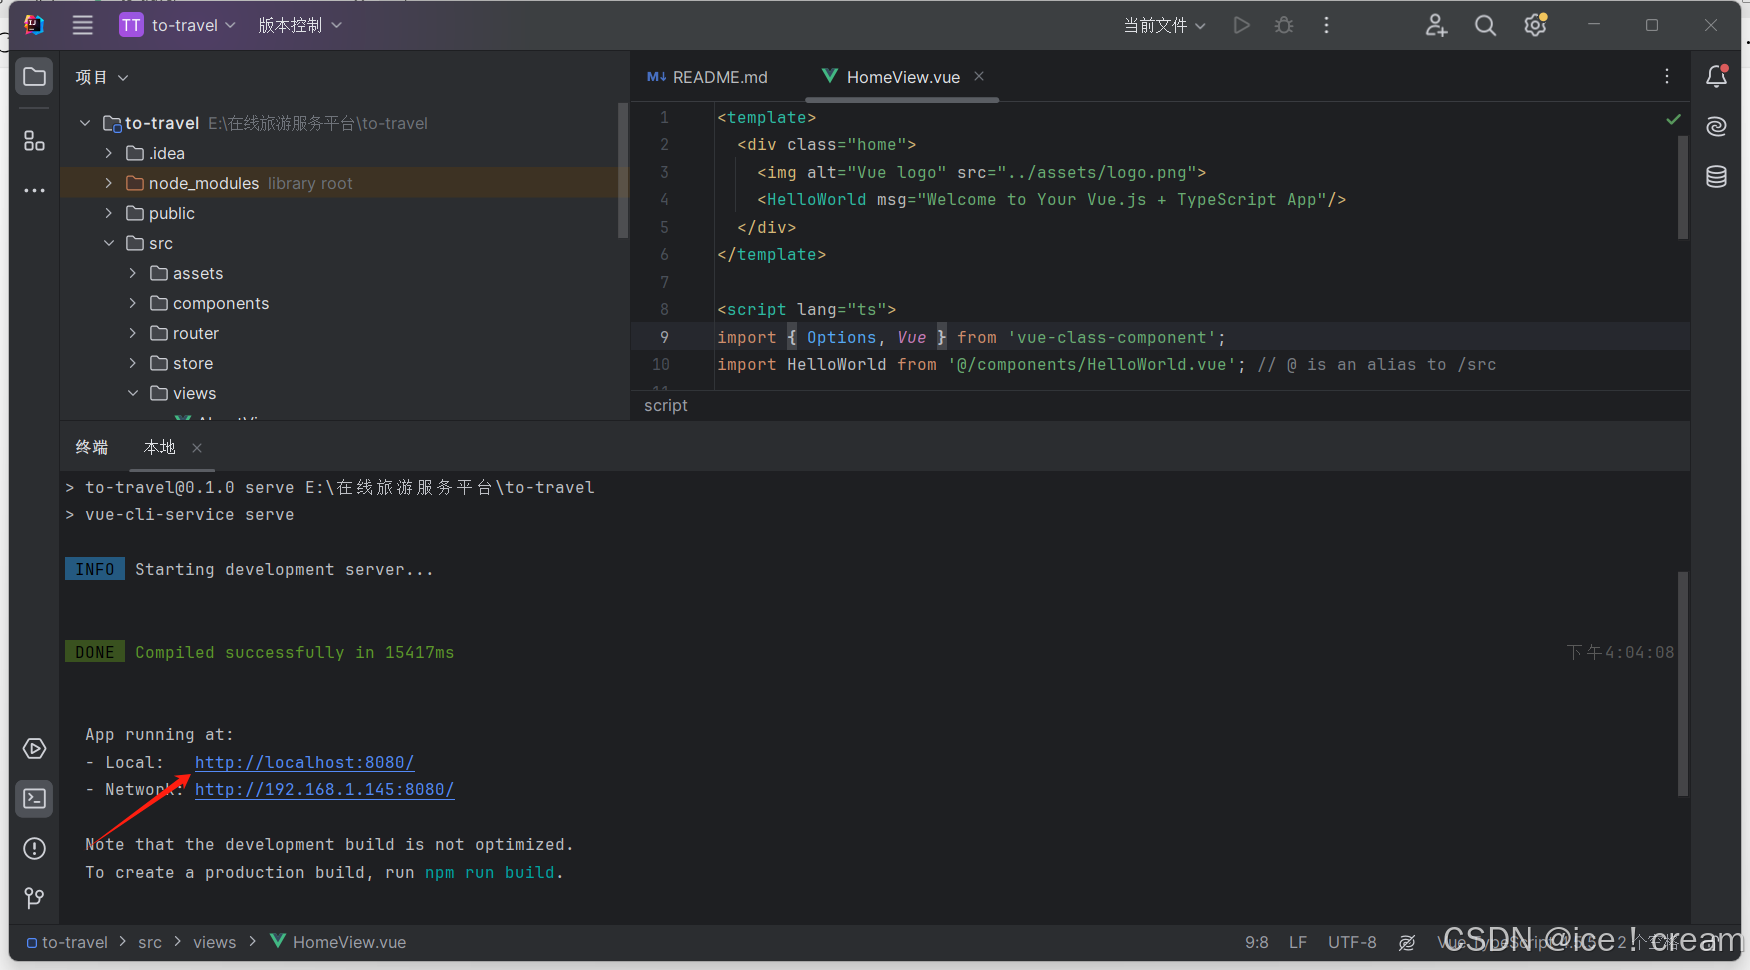Collapse the src folder
Image resolution: width=1750 pixels, height=970 pixels.
tap(110, 243)
